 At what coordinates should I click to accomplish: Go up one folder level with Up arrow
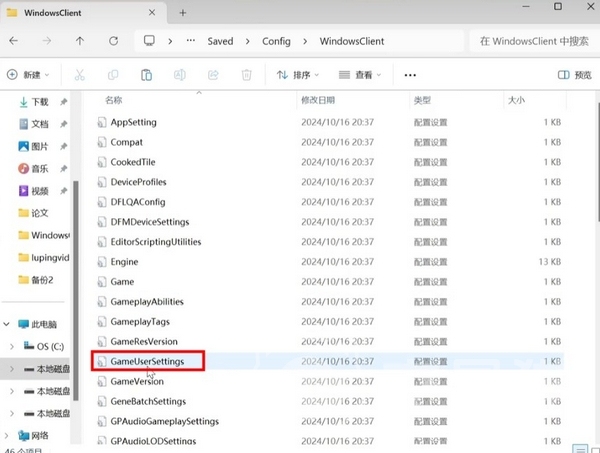(80, 42)
